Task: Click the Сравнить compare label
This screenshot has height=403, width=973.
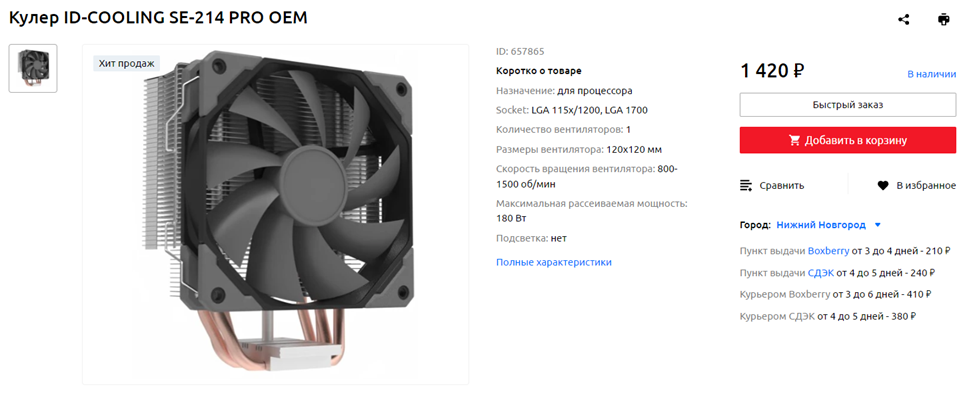Action: click(x=782, y=185)
